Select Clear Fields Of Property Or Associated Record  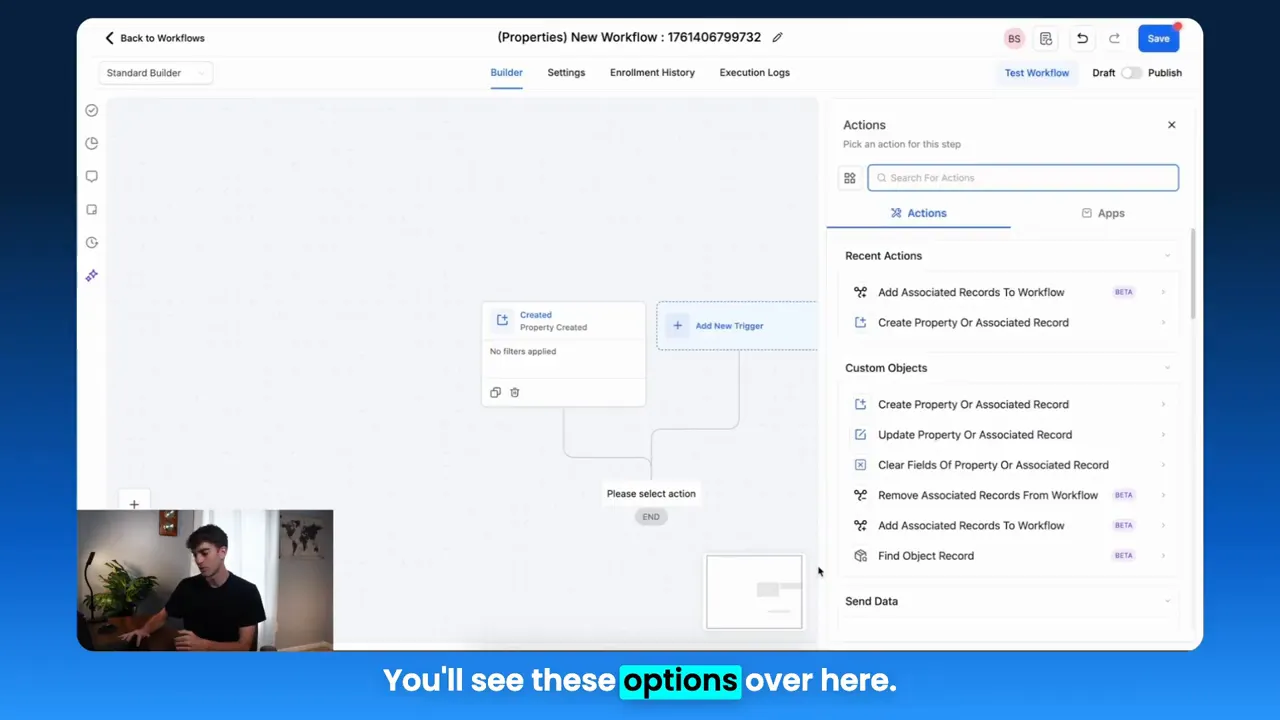(1010, 465)
